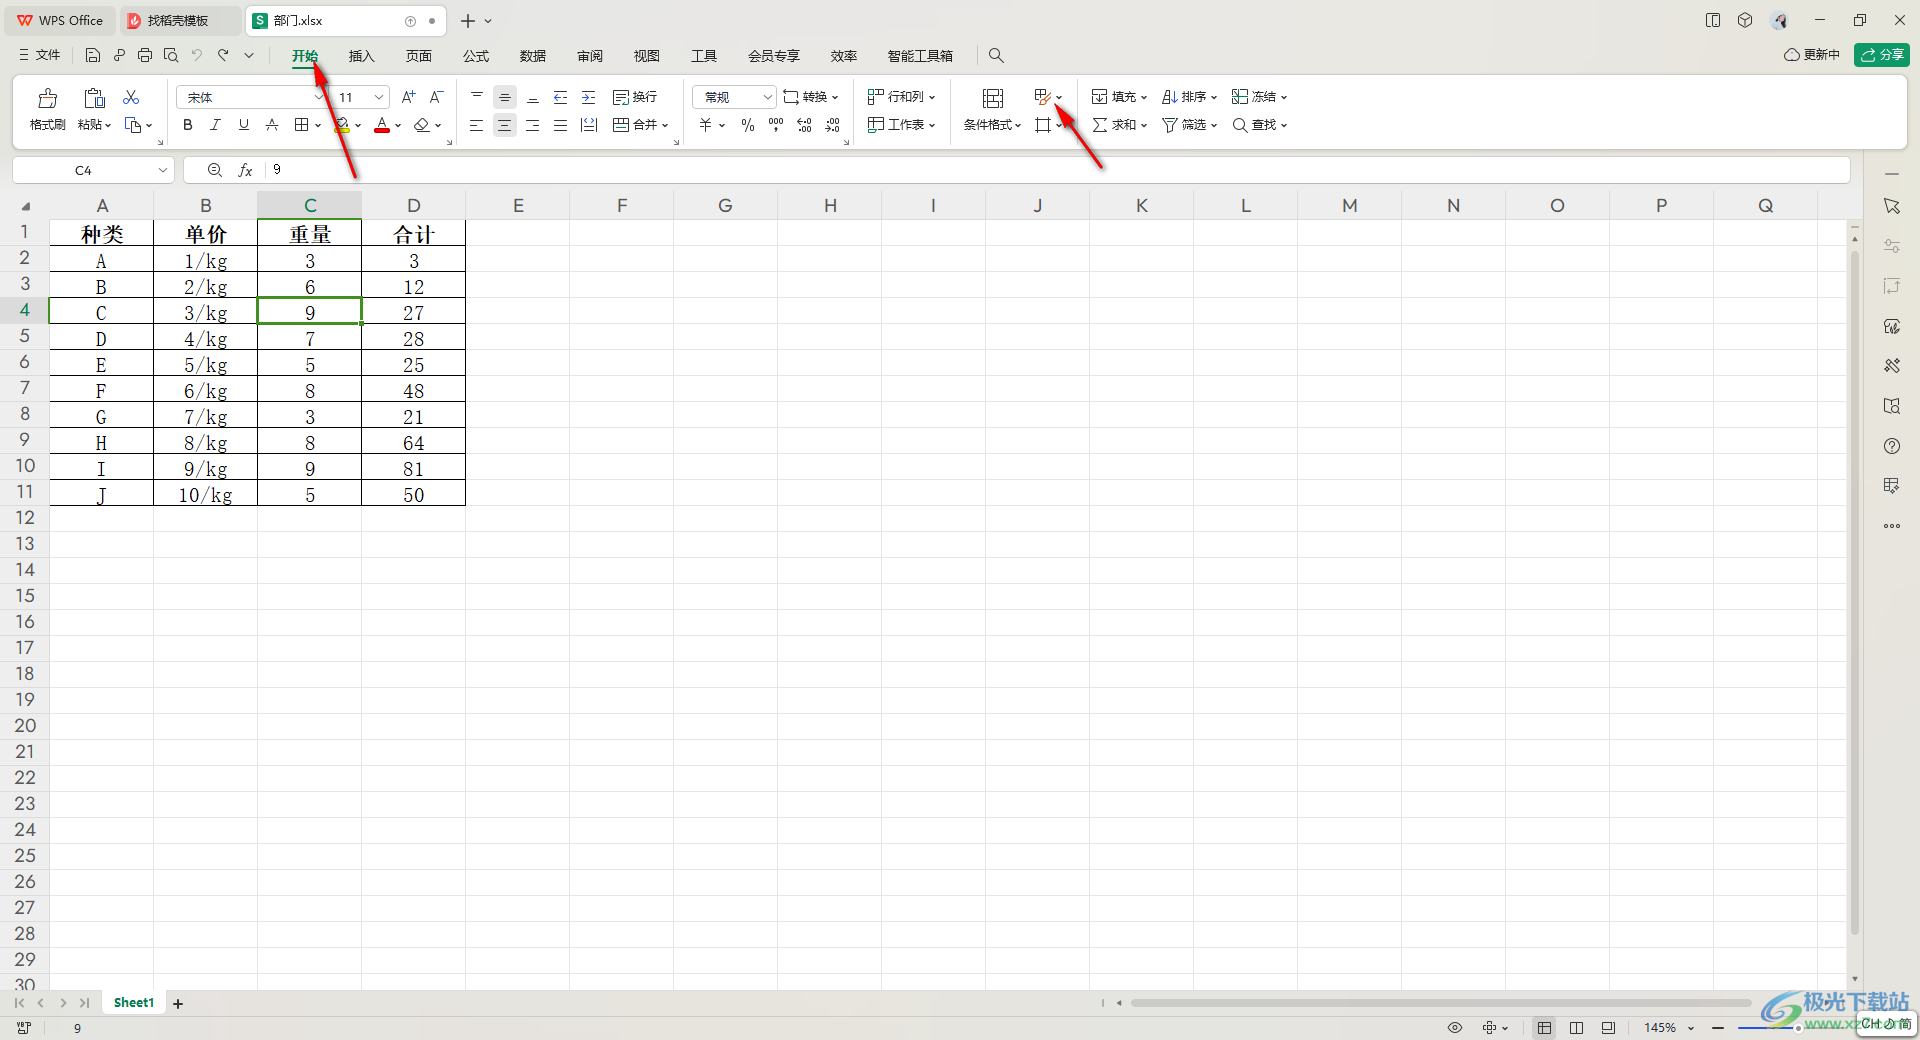This screenshot has width=1920, height=1040.
Task: Open the File (文件) menu
Action: (x=40, y=55)
